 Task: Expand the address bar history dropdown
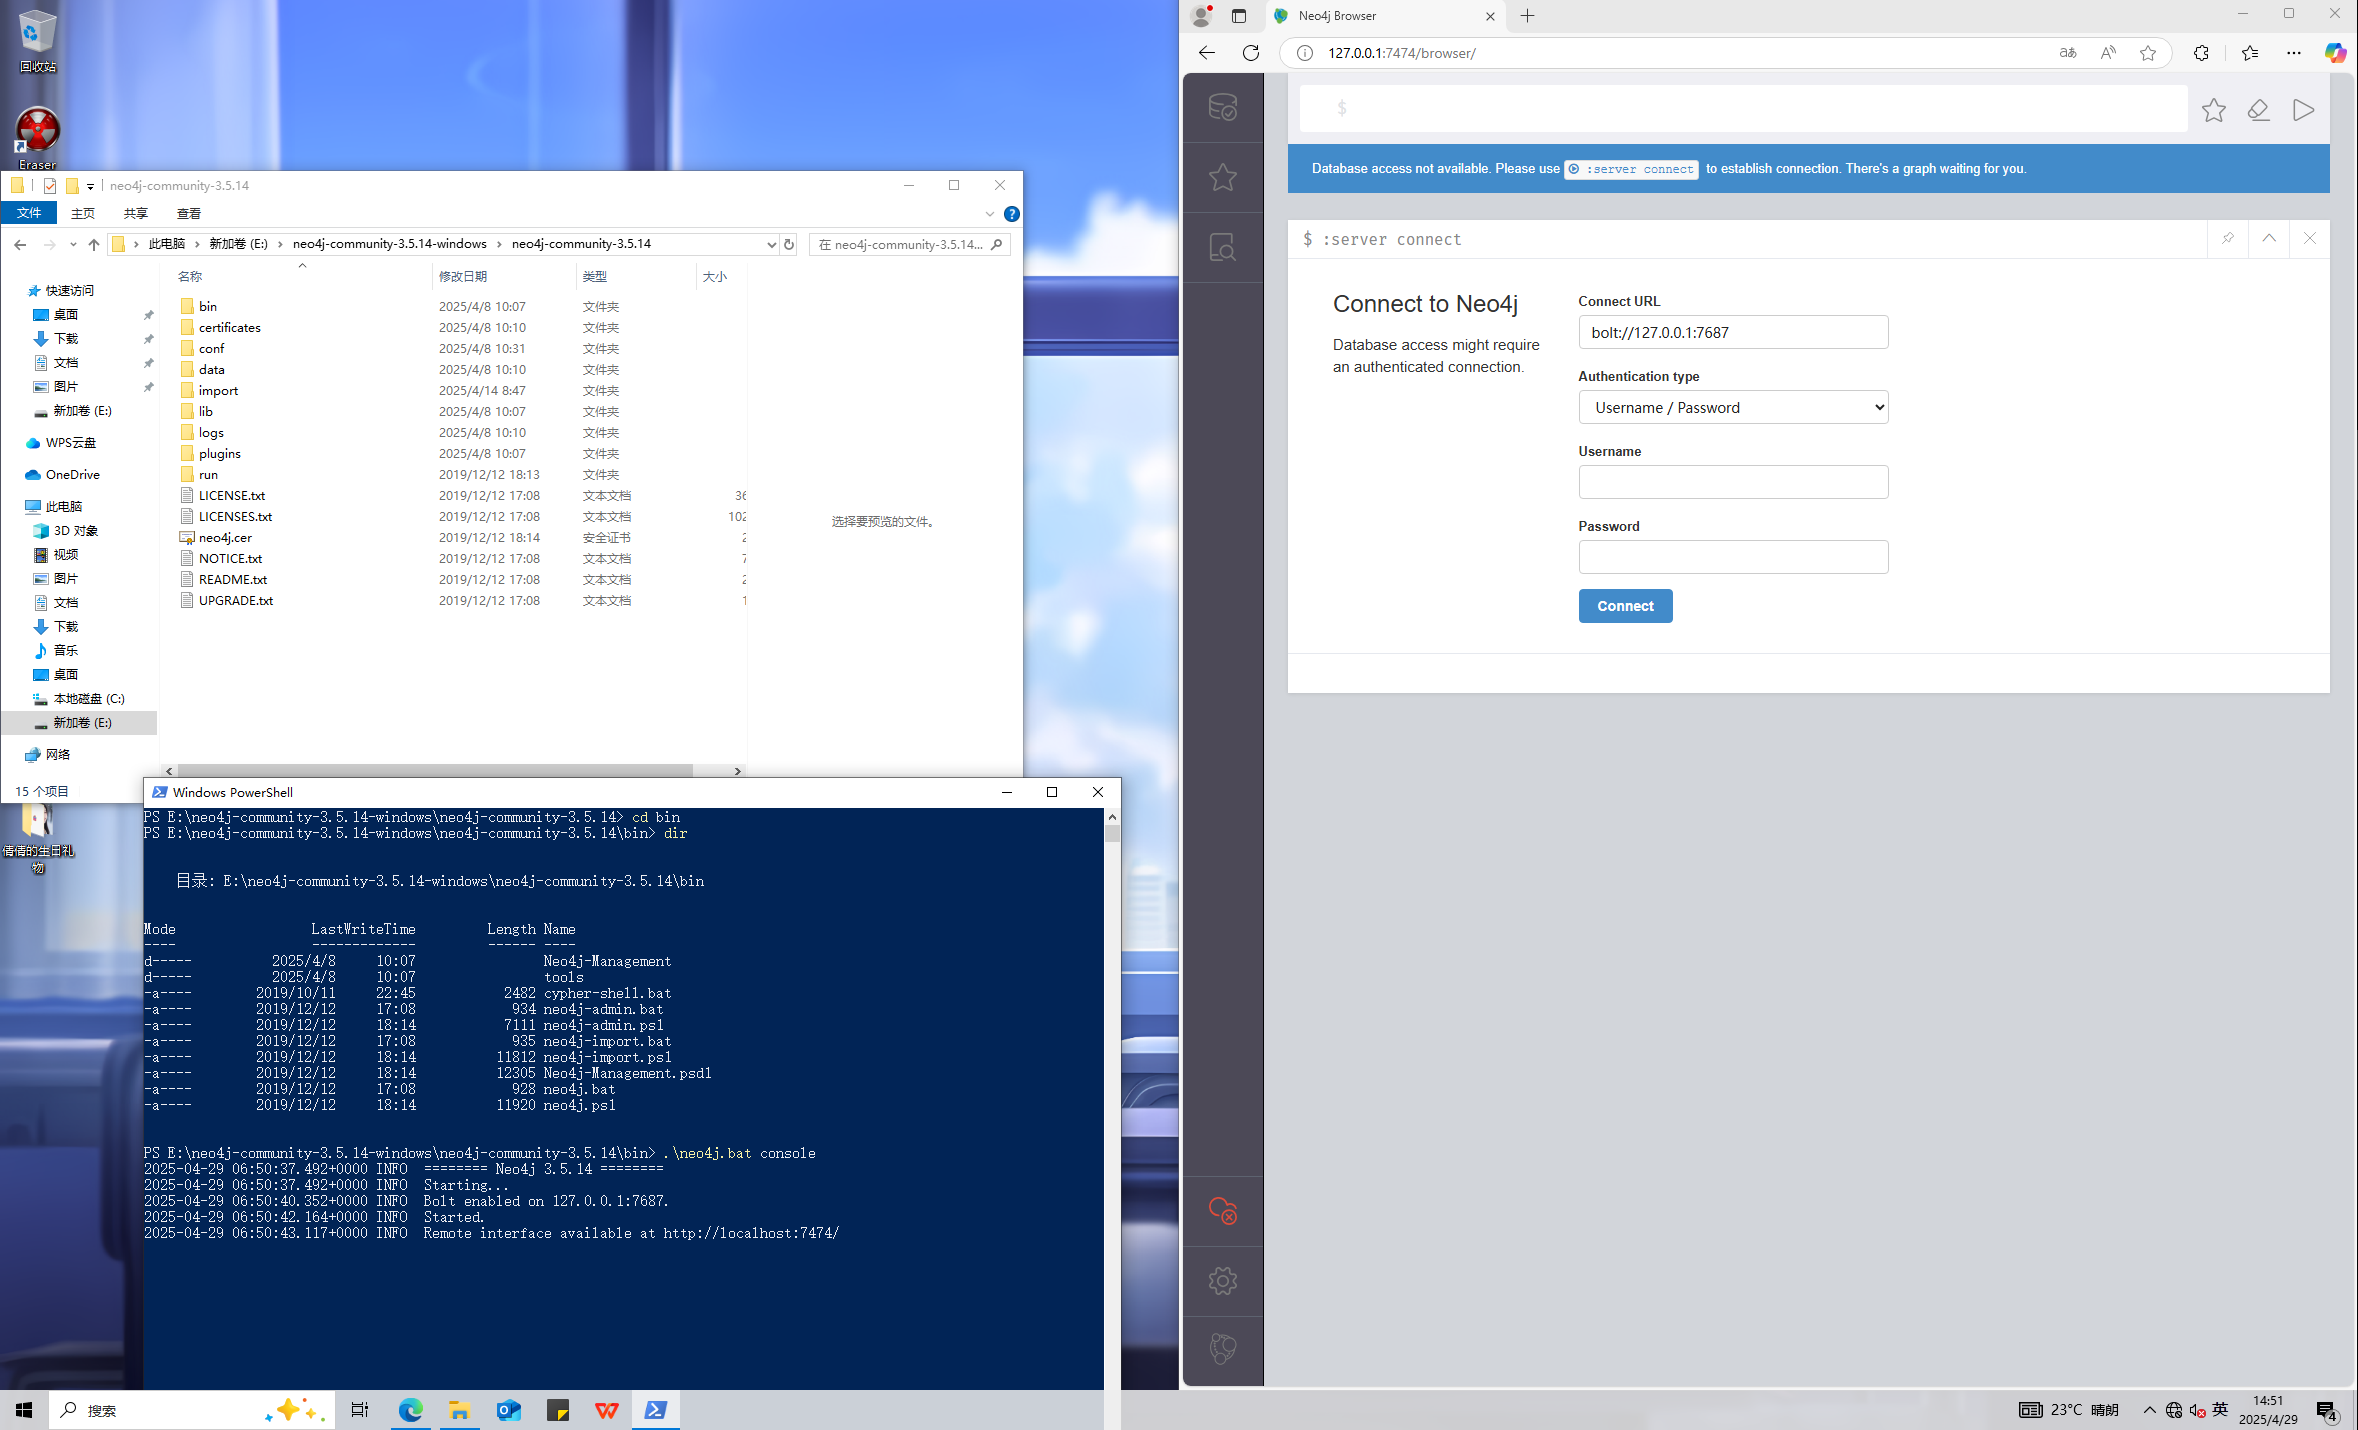tap(771, 244)
